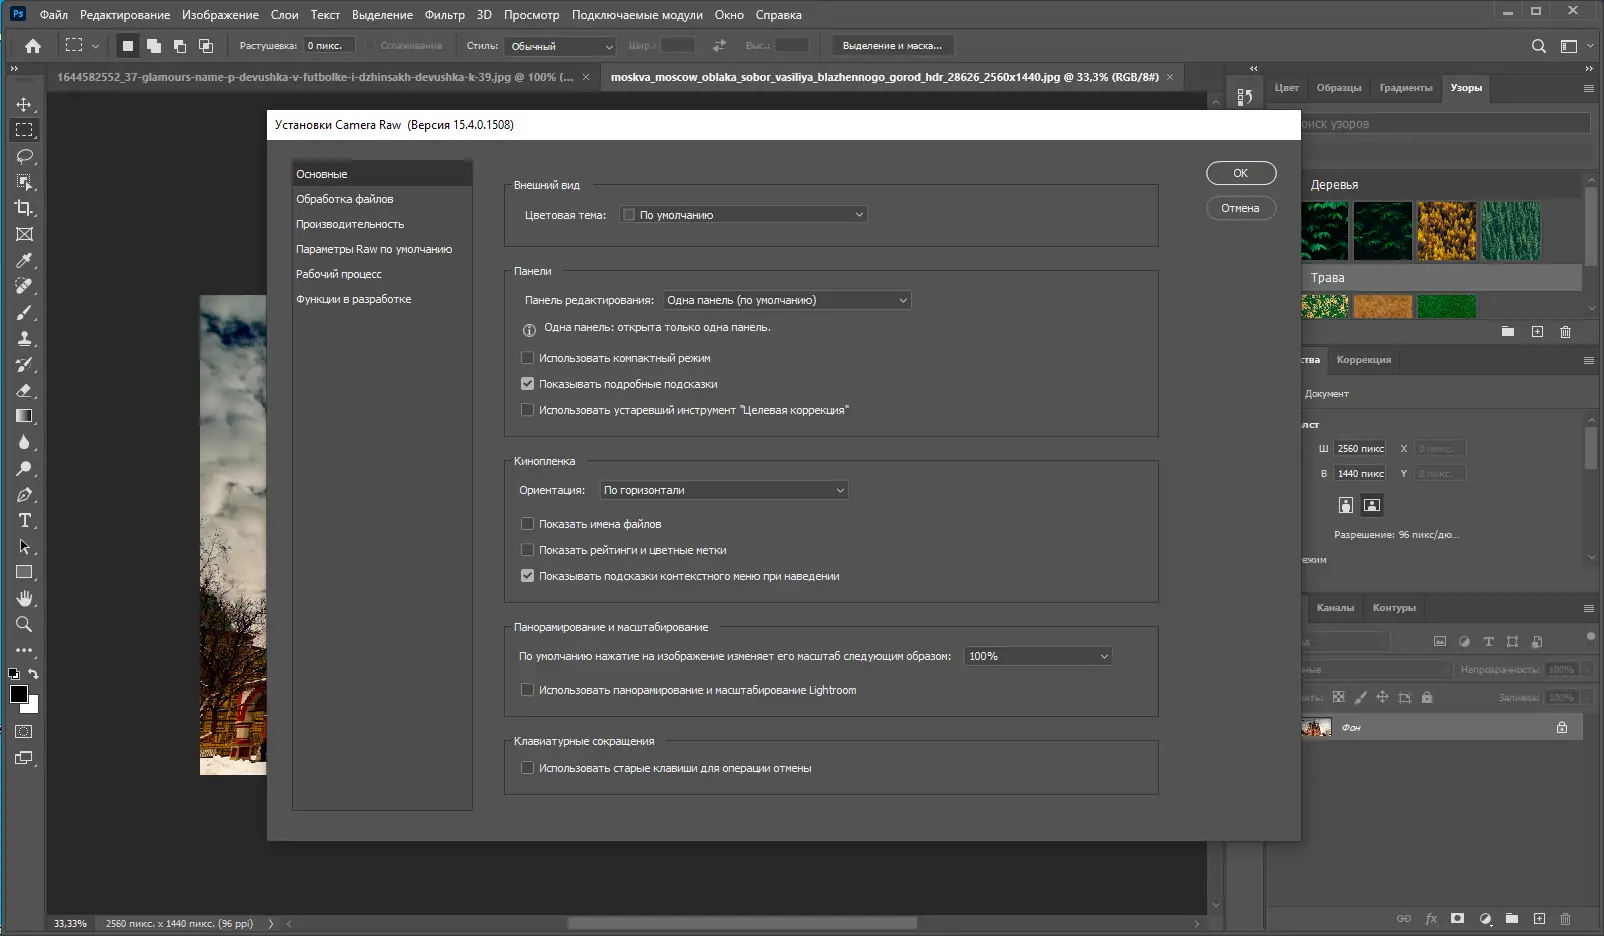Viewport: 1604px width, 936px height.
Task: Enable компактный режим checkbox
Action: (x=527, y=357)
